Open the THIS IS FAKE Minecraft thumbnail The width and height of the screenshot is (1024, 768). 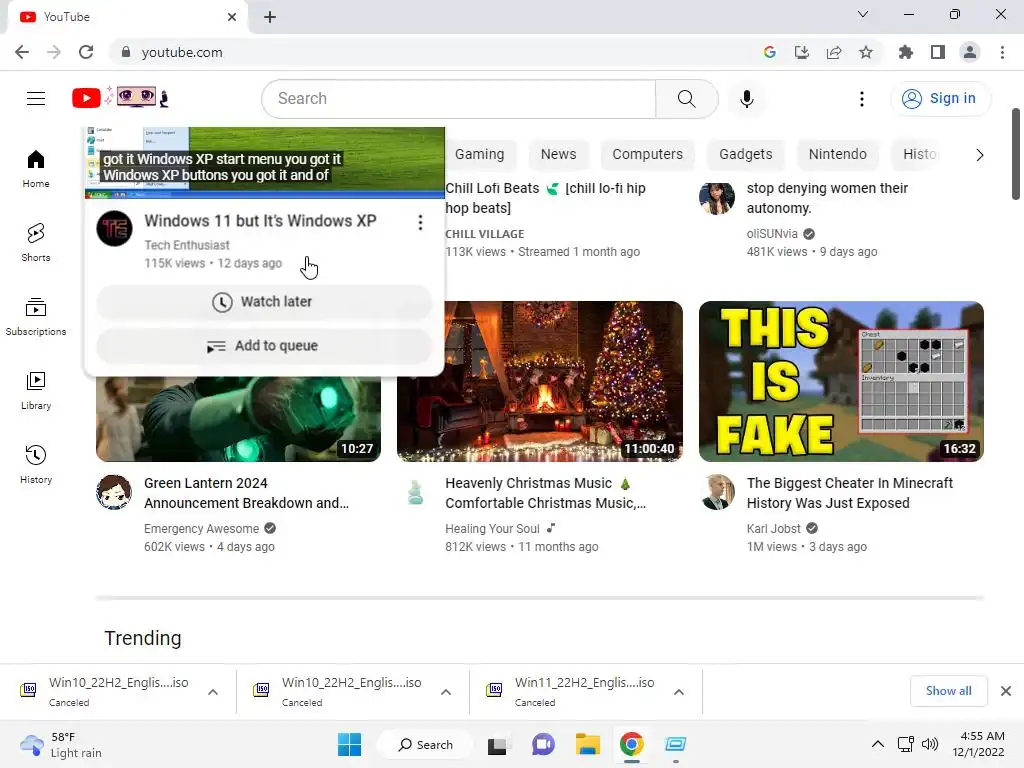pyautogui.click(x=841, y=381)
